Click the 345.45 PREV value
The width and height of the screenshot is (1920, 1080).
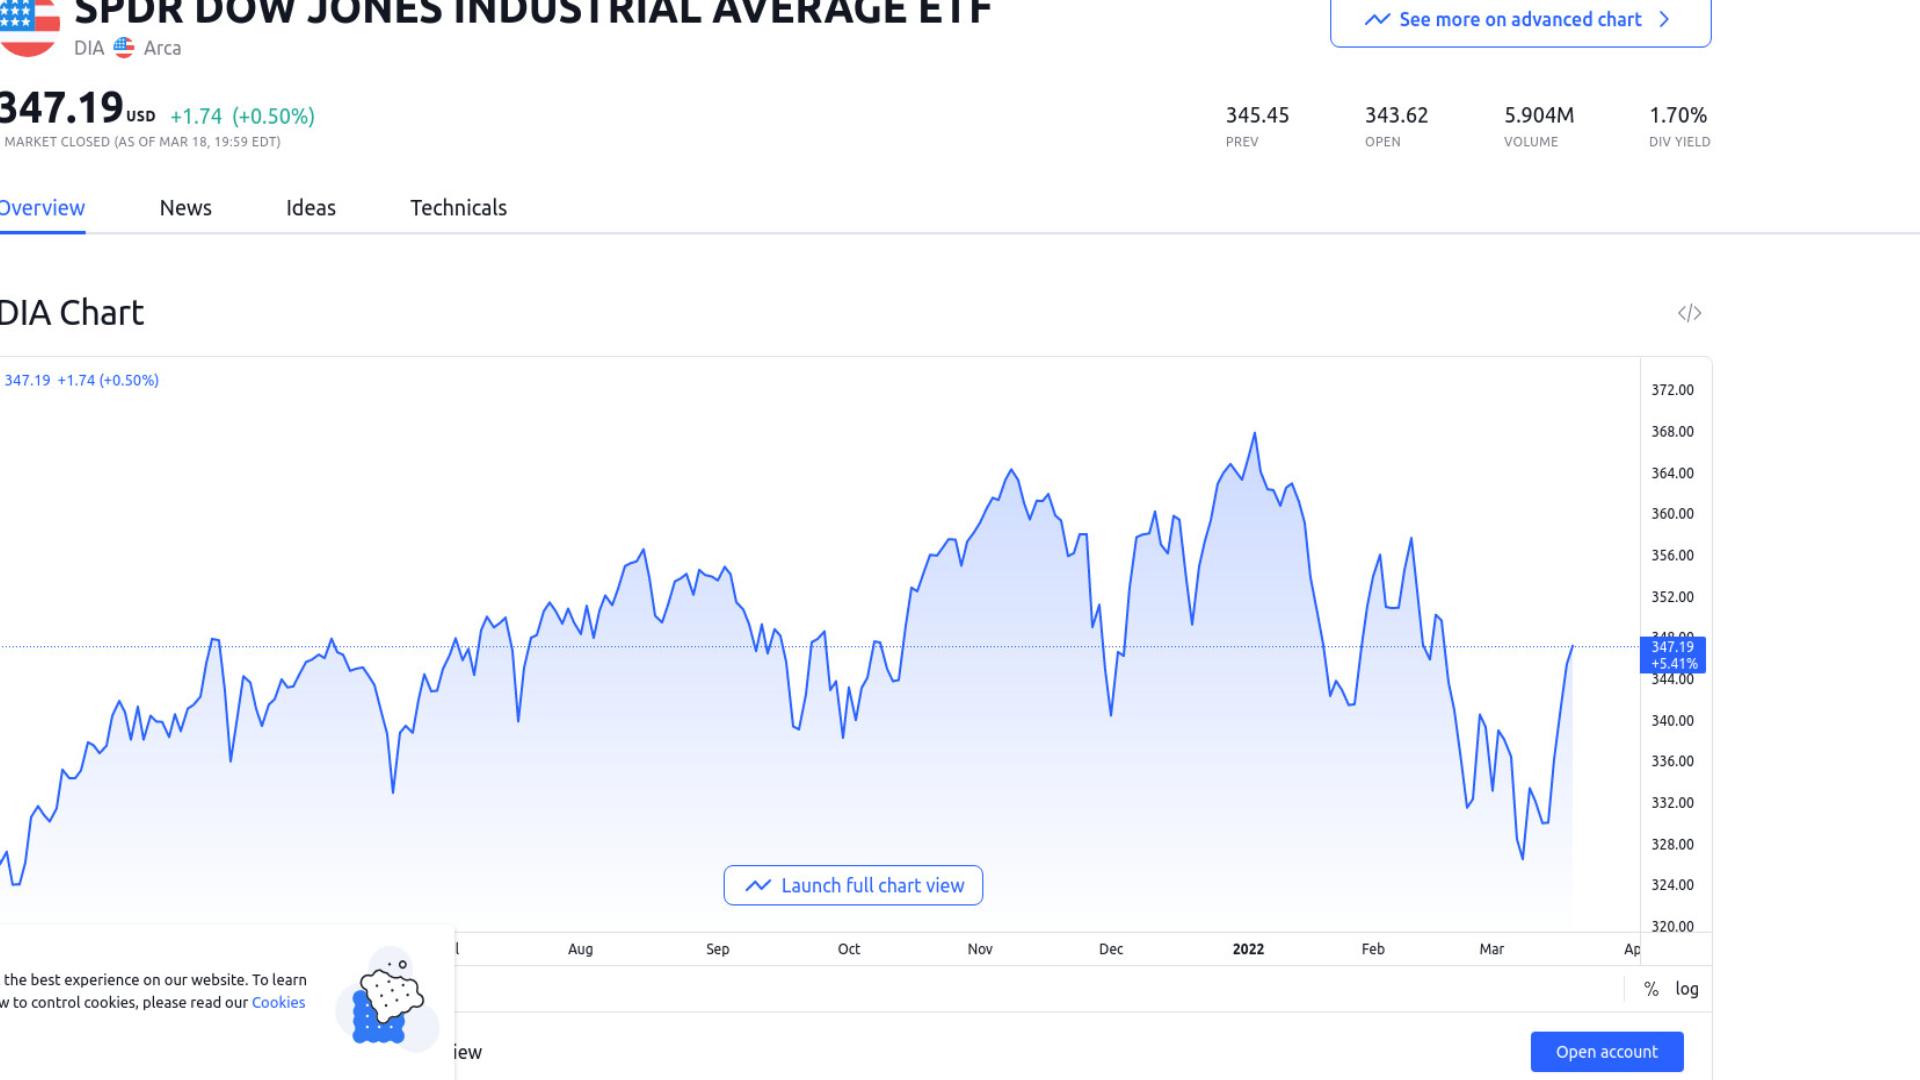(x=1257, y=115)
